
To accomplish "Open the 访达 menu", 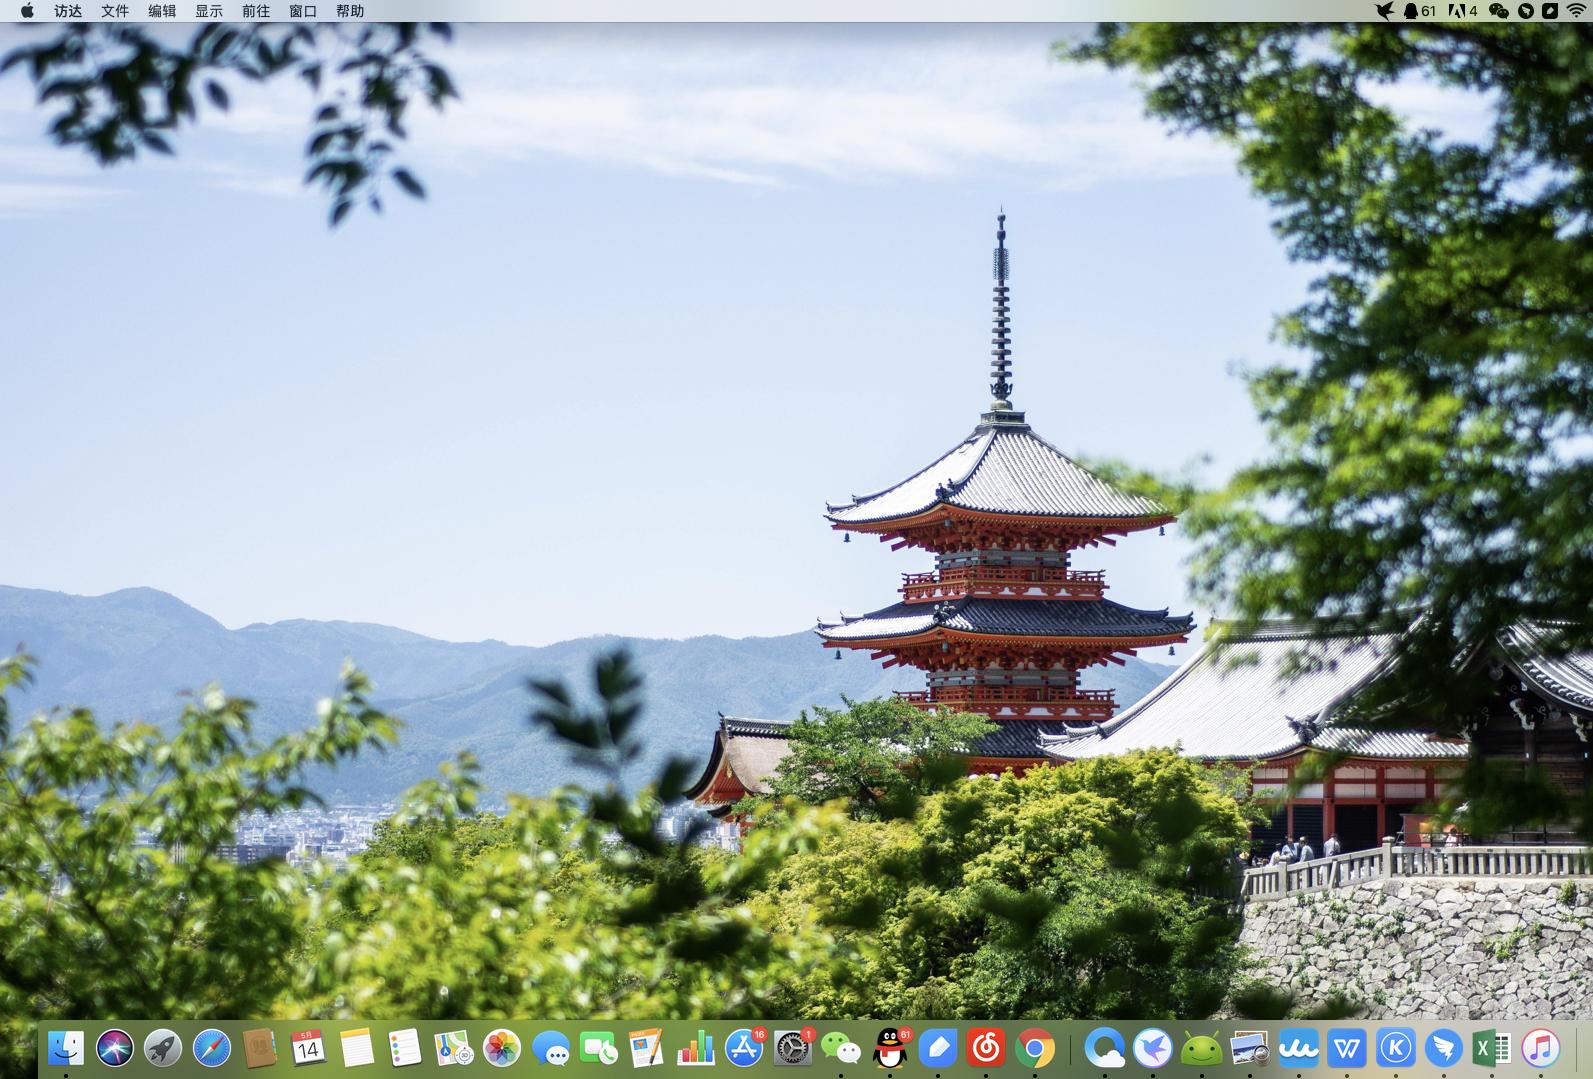I will click(x=68, y=11).
